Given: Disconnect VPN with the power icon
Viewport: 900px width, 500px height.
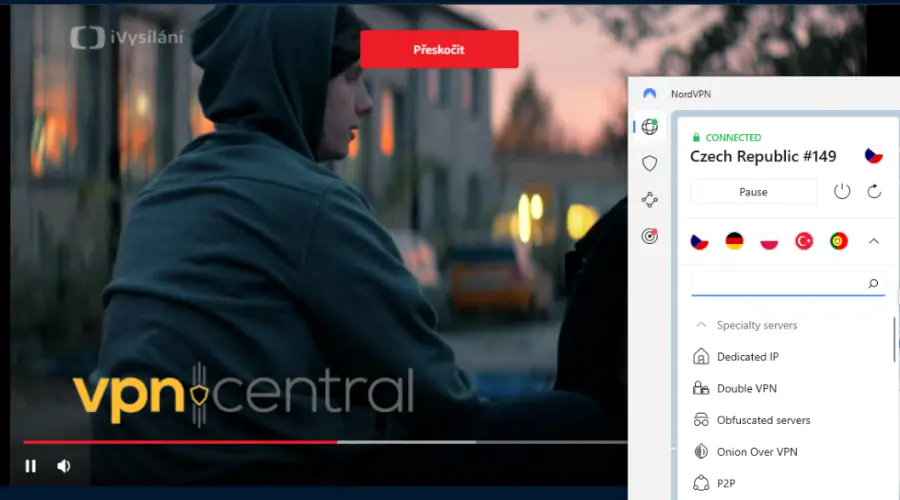Looking at the screenshot, I should pos(841,191).
